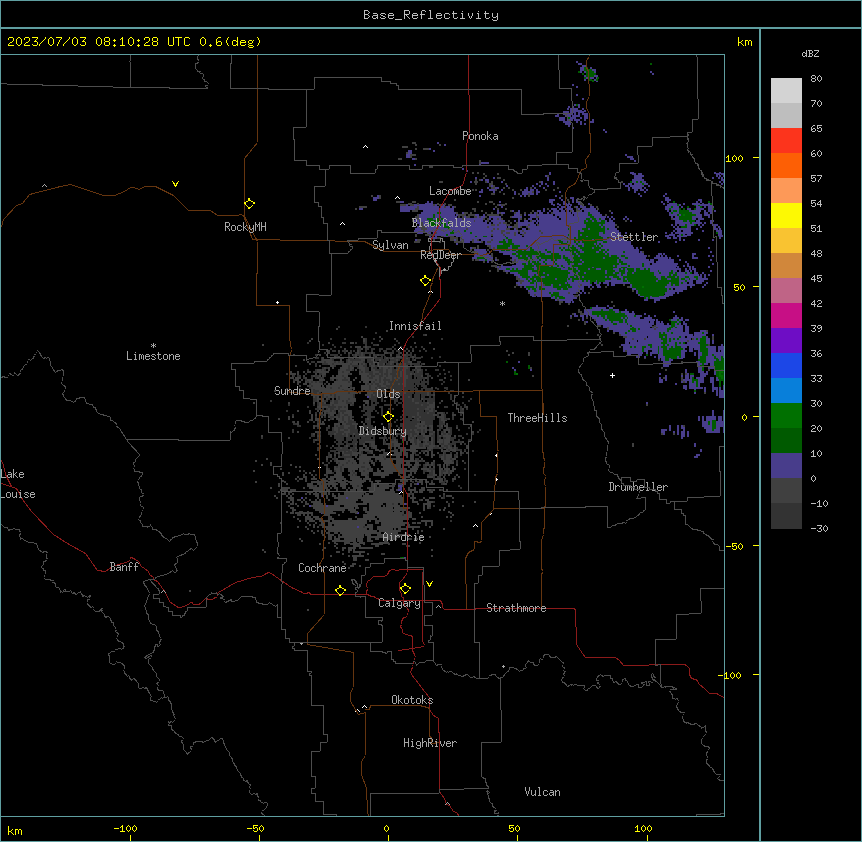Click the asterisk marker above Limestone

pos(153,346)
